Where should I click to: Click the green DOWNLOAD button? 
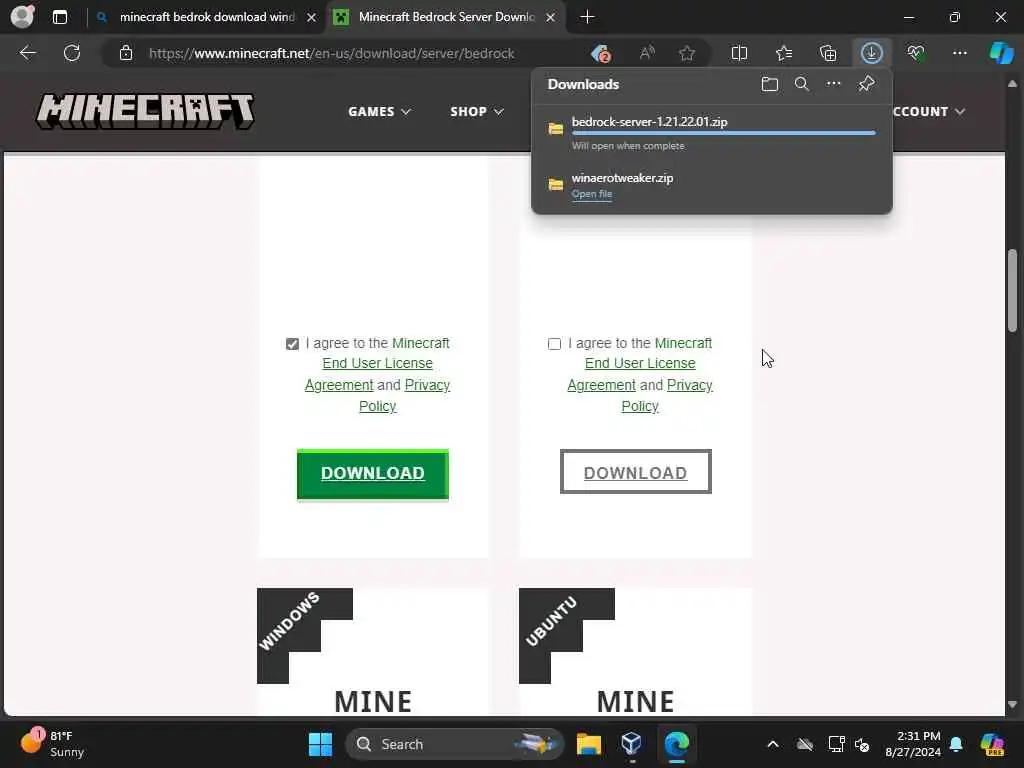373,473
